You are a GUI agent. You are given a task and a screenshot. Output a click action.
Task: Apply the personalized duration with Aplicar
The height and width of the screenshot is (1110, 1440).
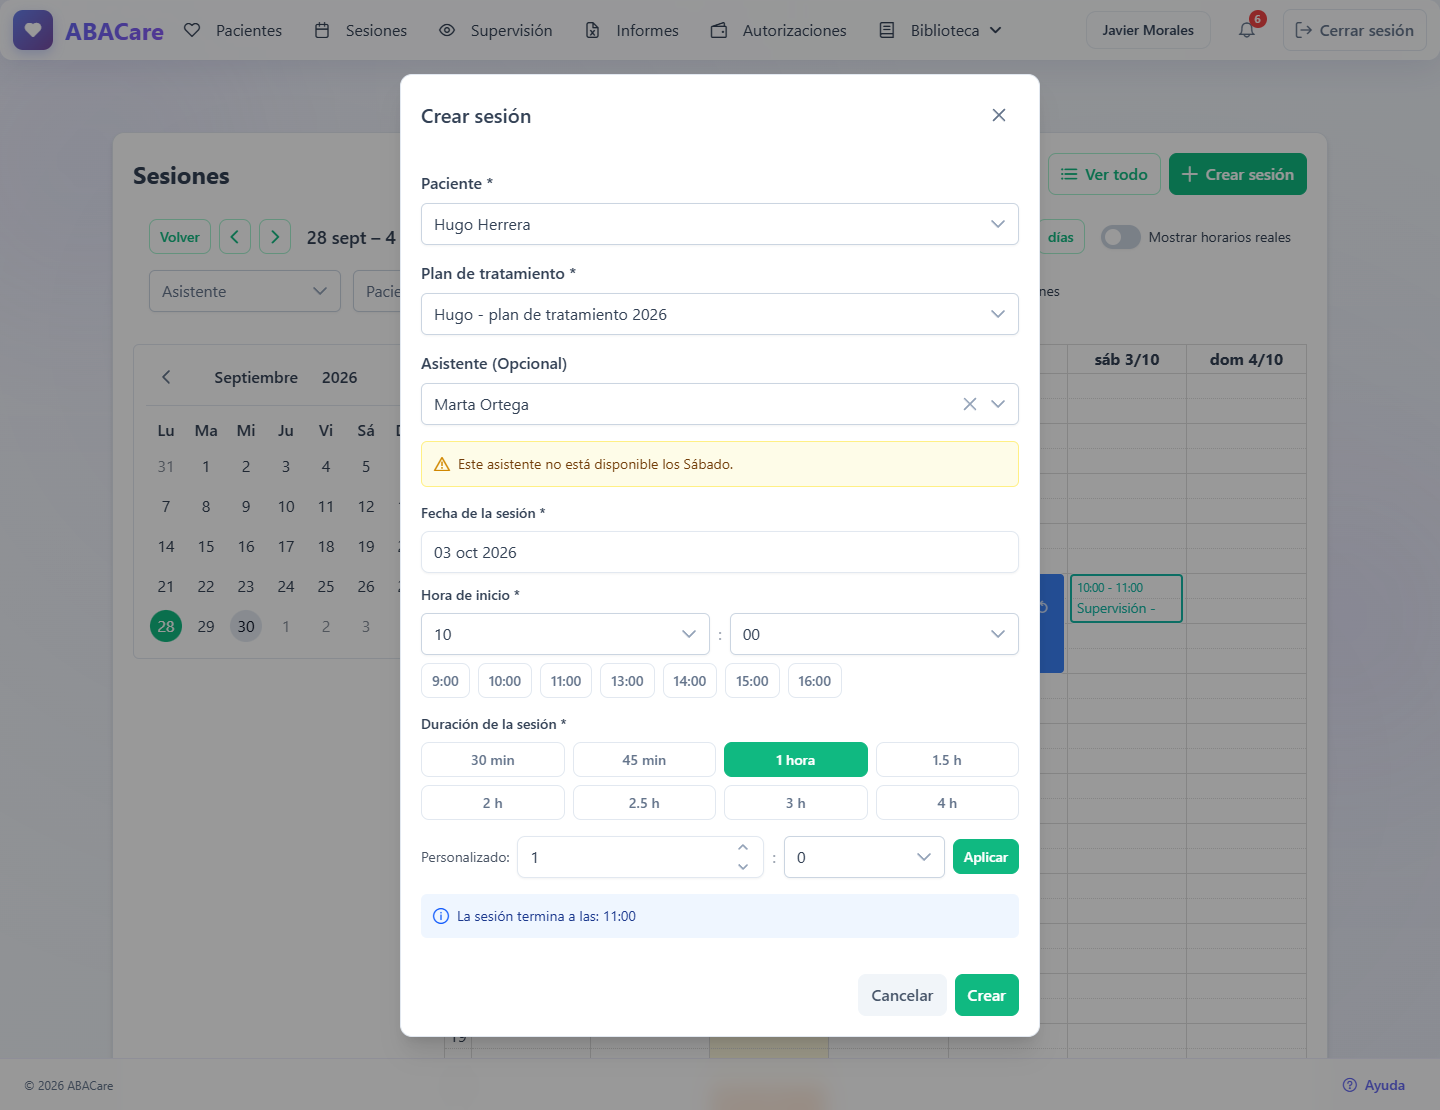pyautogui.click(x=986, y=857)
